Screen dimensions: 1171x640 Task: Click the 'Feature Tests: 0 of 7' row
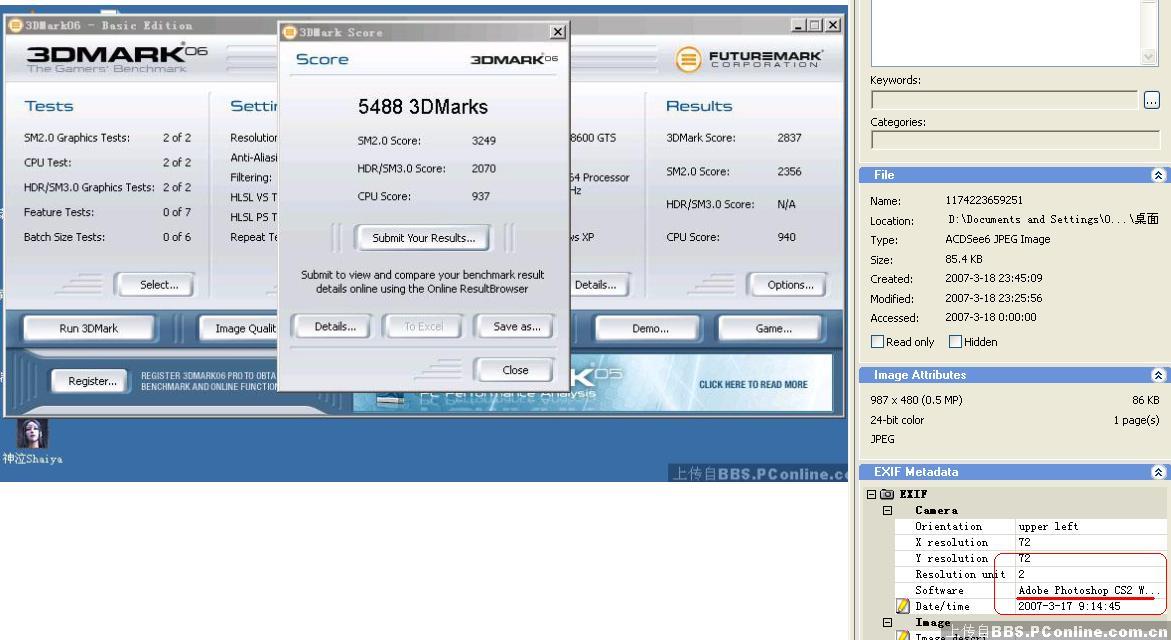coord(107,212)
